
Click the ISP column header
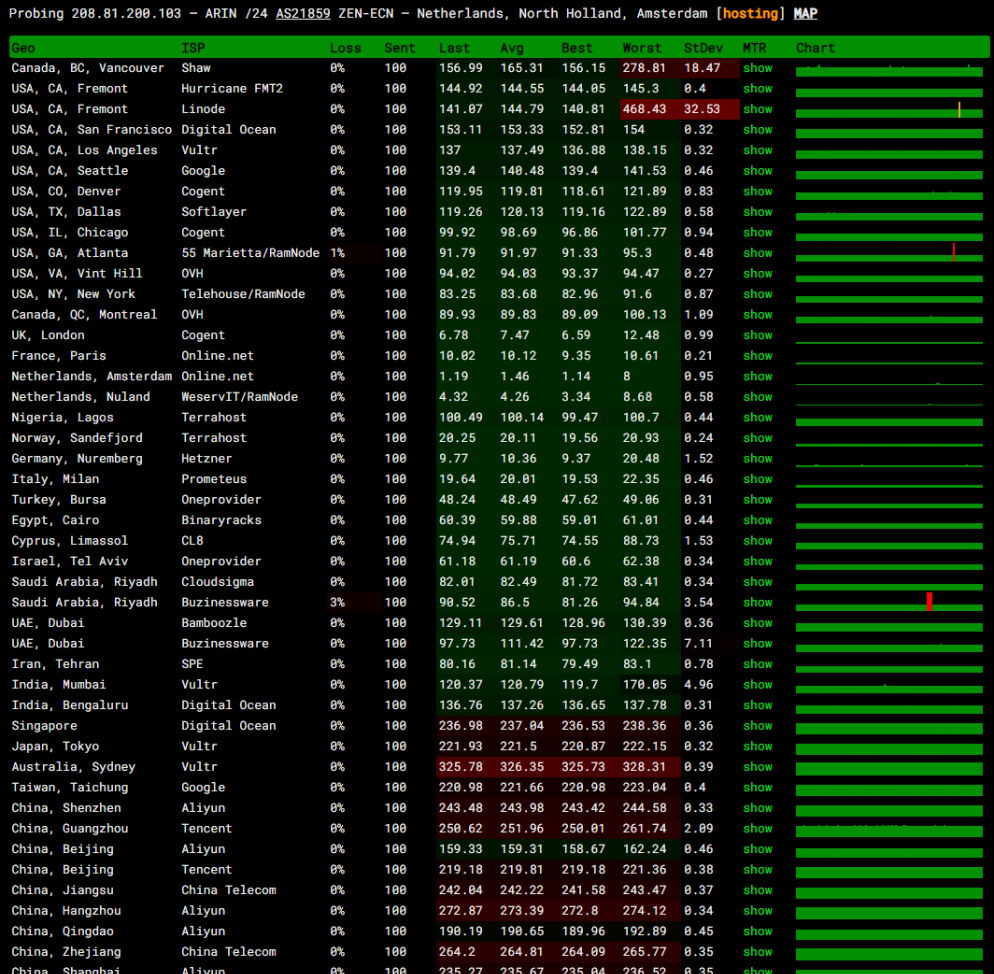(x=193, y=48)
